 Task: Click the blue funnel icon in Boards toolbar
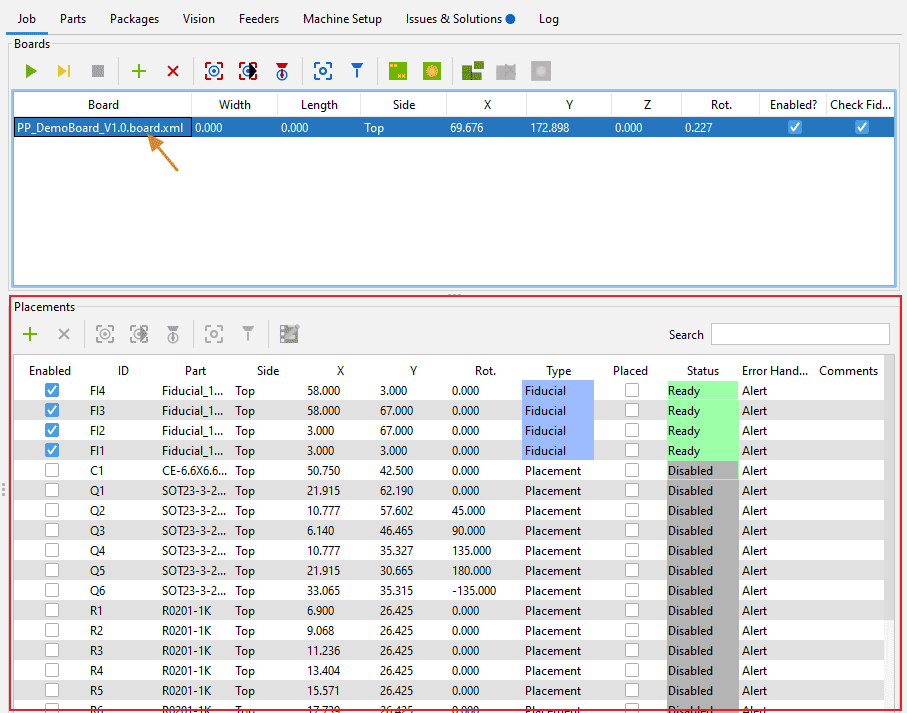click(356, 71)
